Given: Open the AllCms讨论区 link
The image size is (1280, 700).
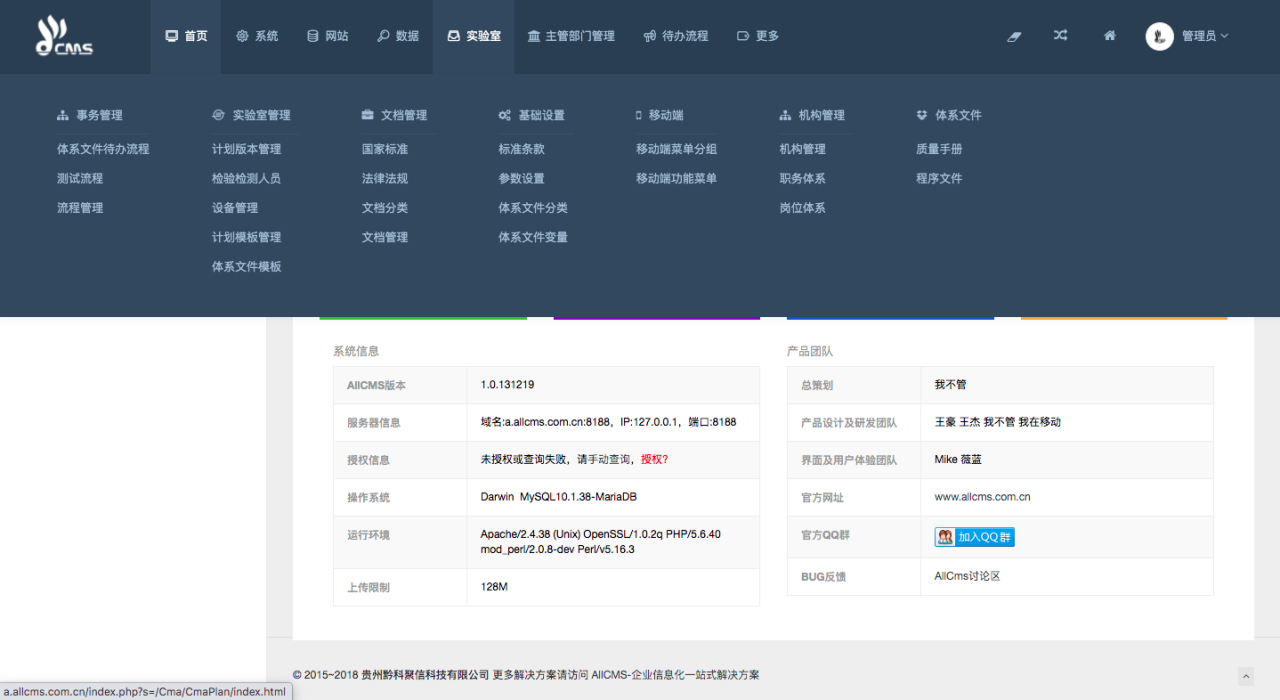Looking at the screenshot, I should click(967, 576).
